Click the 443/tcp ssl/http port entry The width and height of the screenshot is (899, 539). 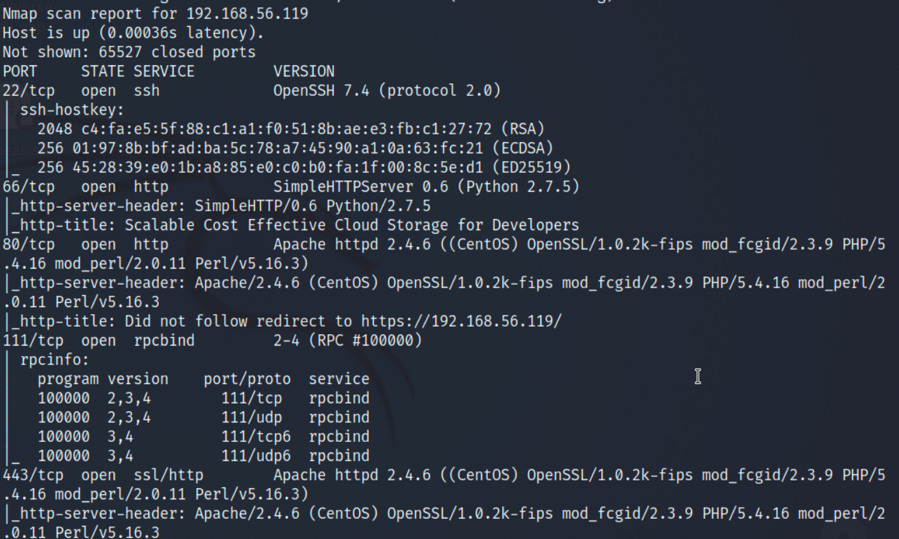tap(103, 475)
